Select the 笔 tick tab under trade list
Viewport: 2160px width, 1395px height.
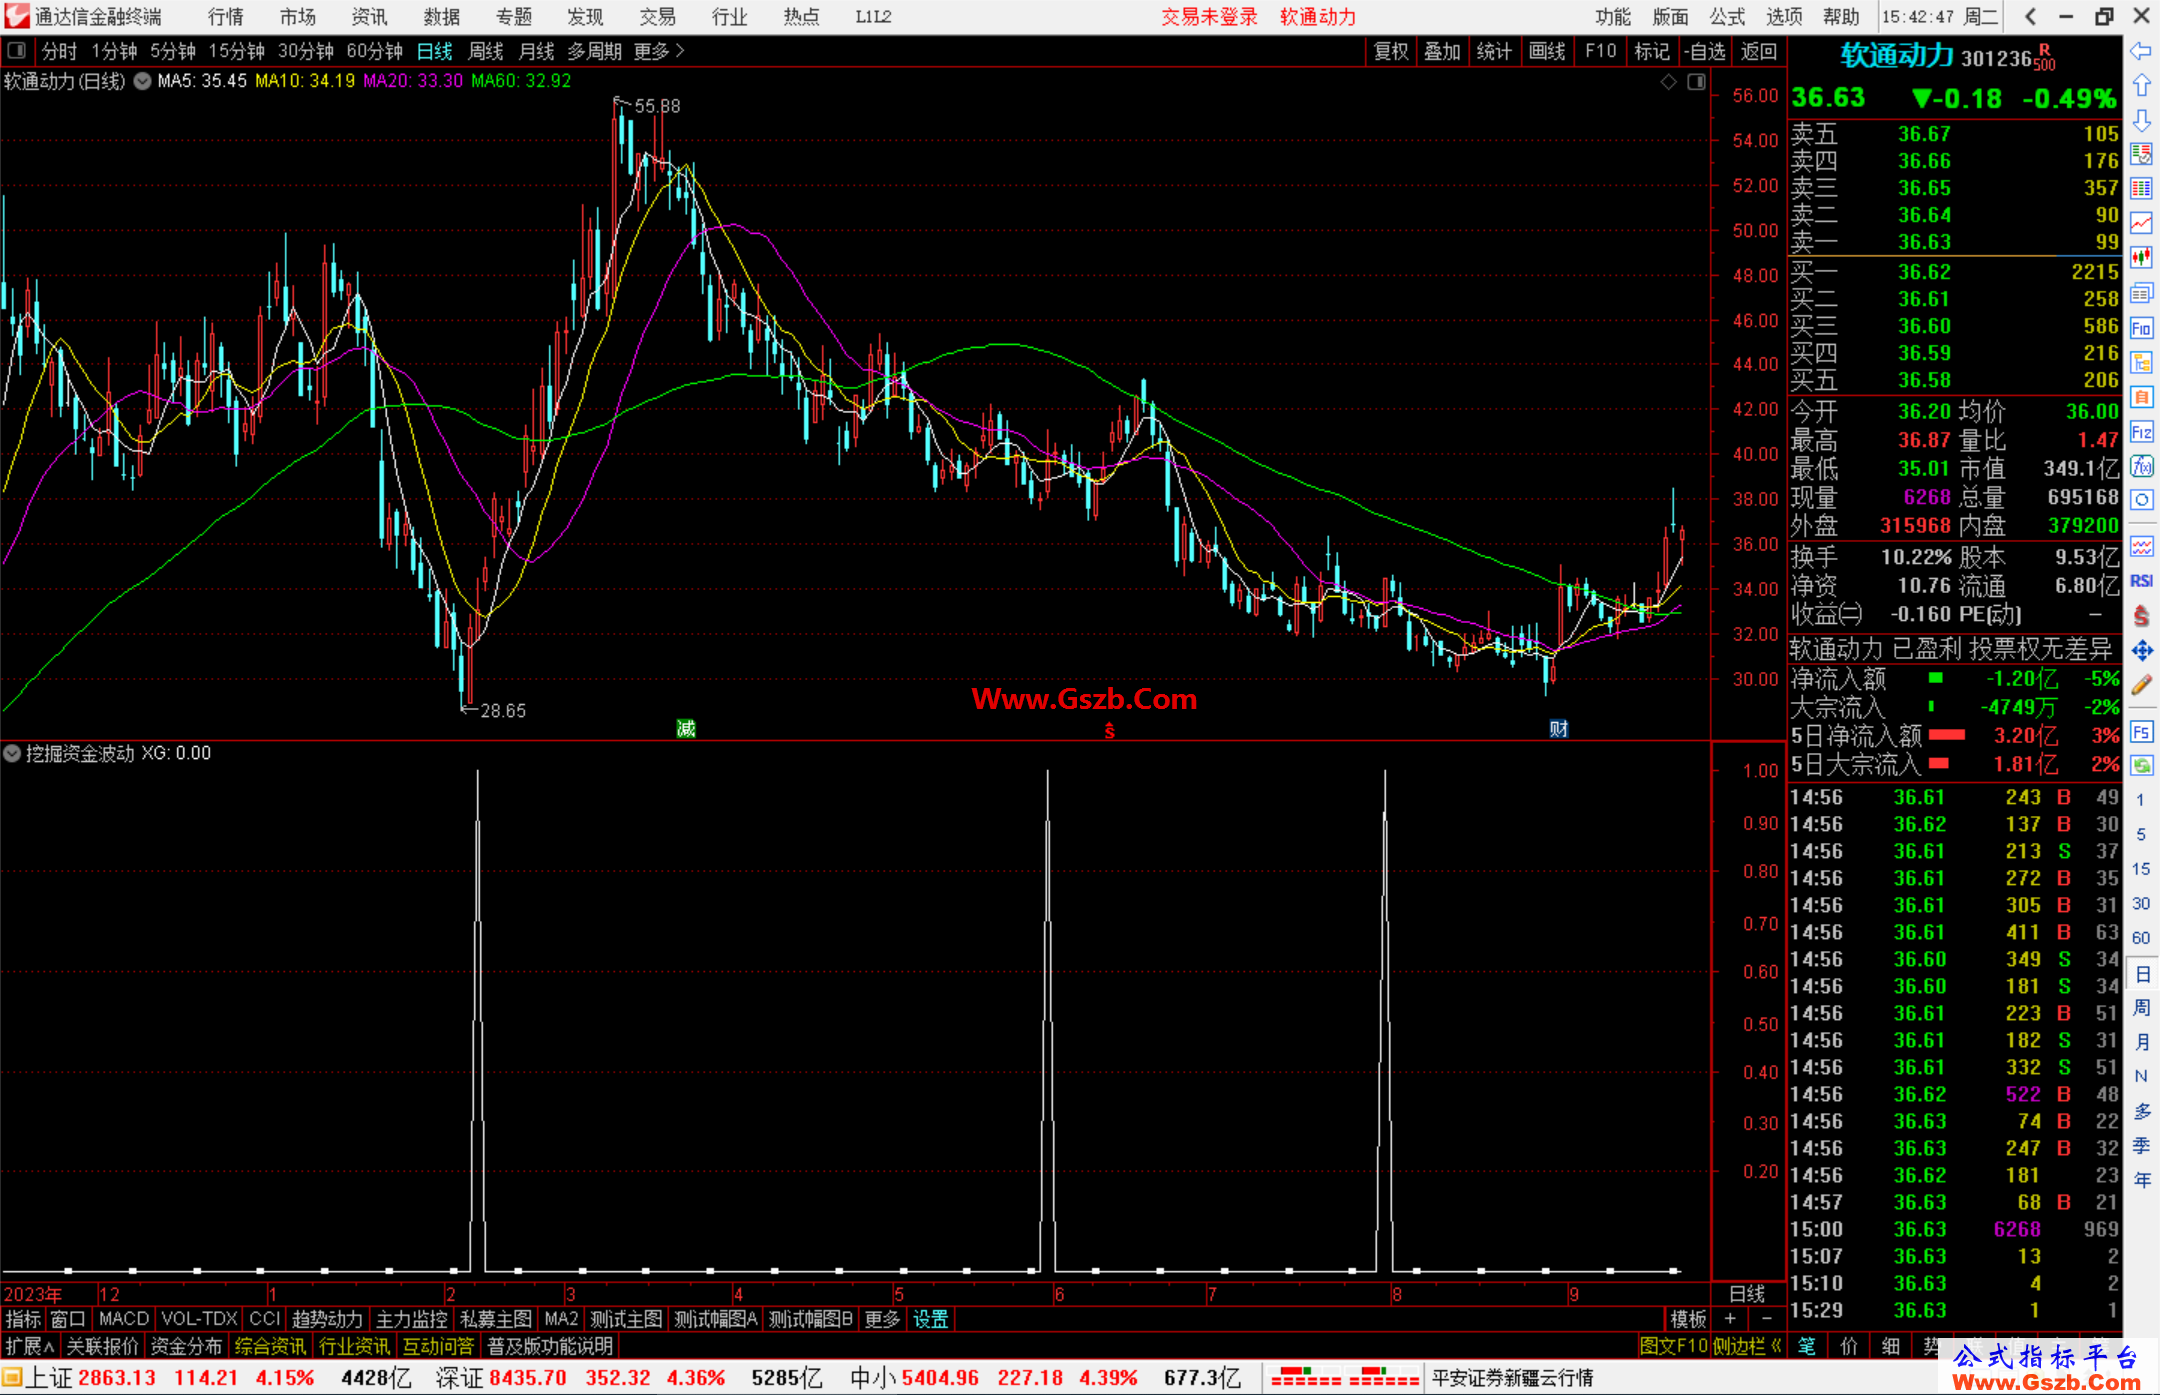coord(1806,1346)
